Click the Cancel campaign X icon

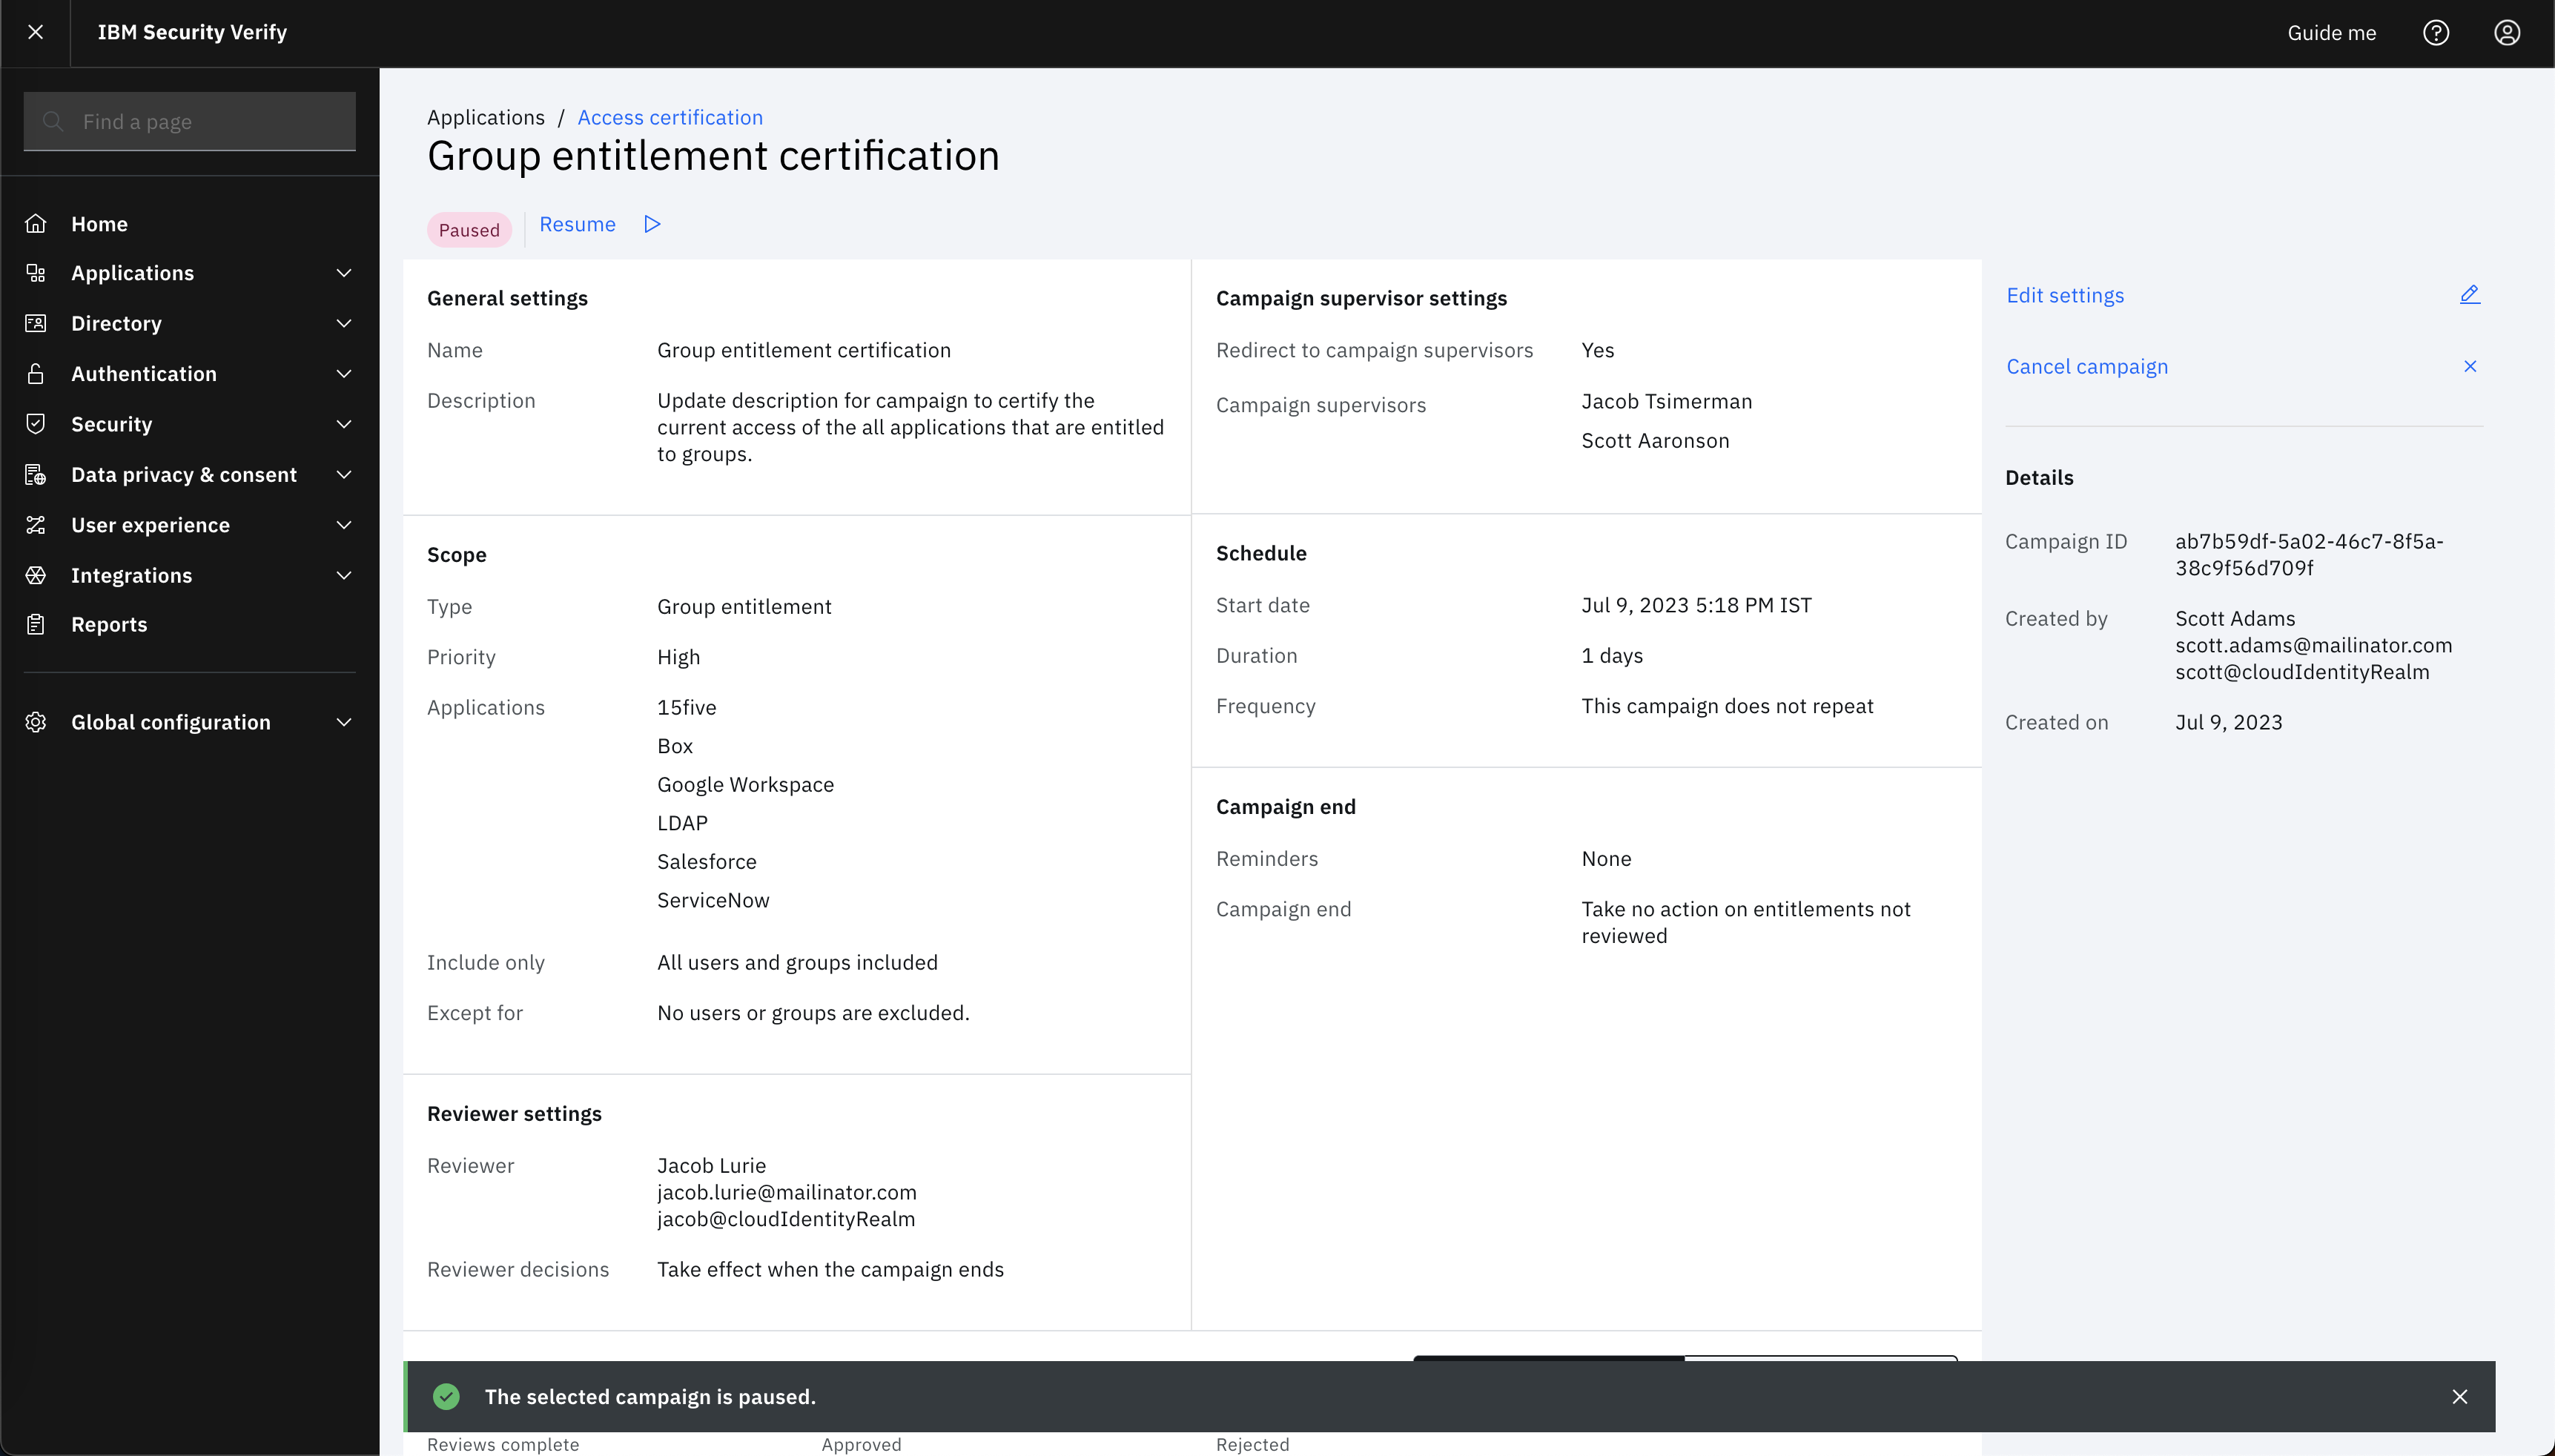(2469, 366)
